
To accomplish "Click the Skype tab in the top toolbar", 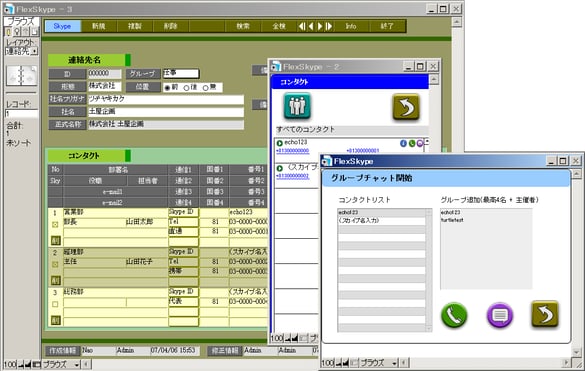I will pos(63,26).
